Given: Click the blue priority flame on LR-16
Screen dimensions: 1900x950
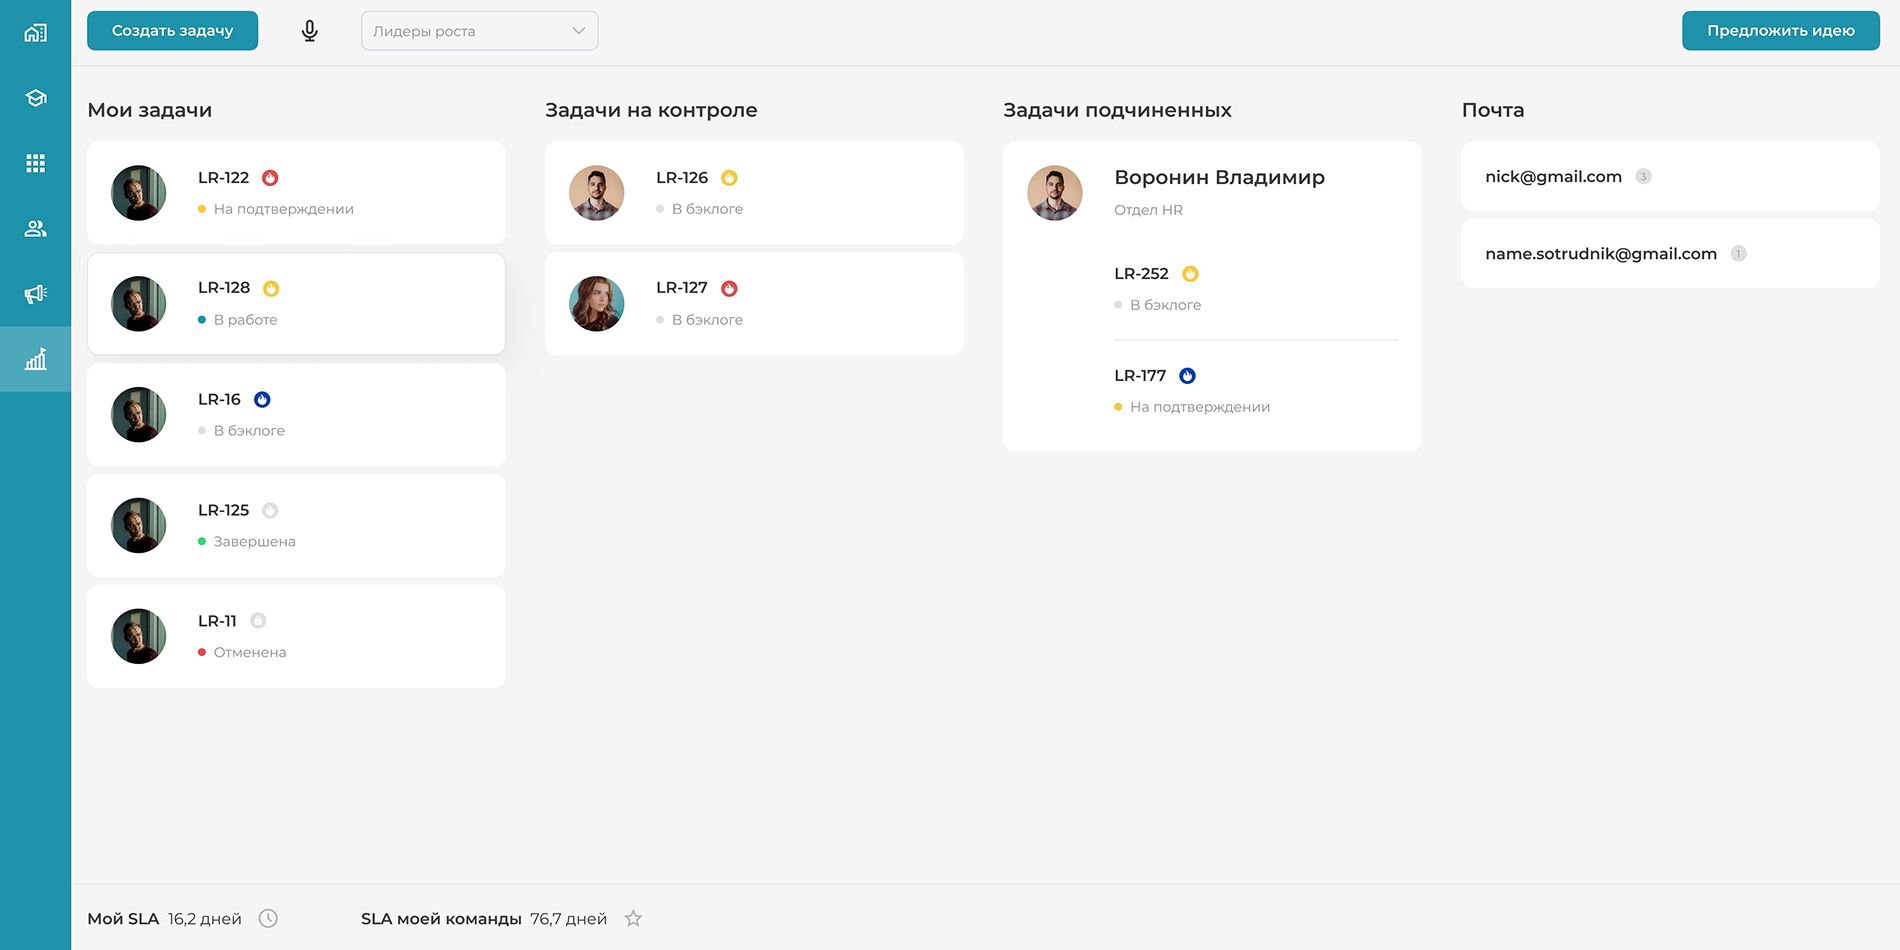Looking at the screenshot, I should tap(262, 399).
